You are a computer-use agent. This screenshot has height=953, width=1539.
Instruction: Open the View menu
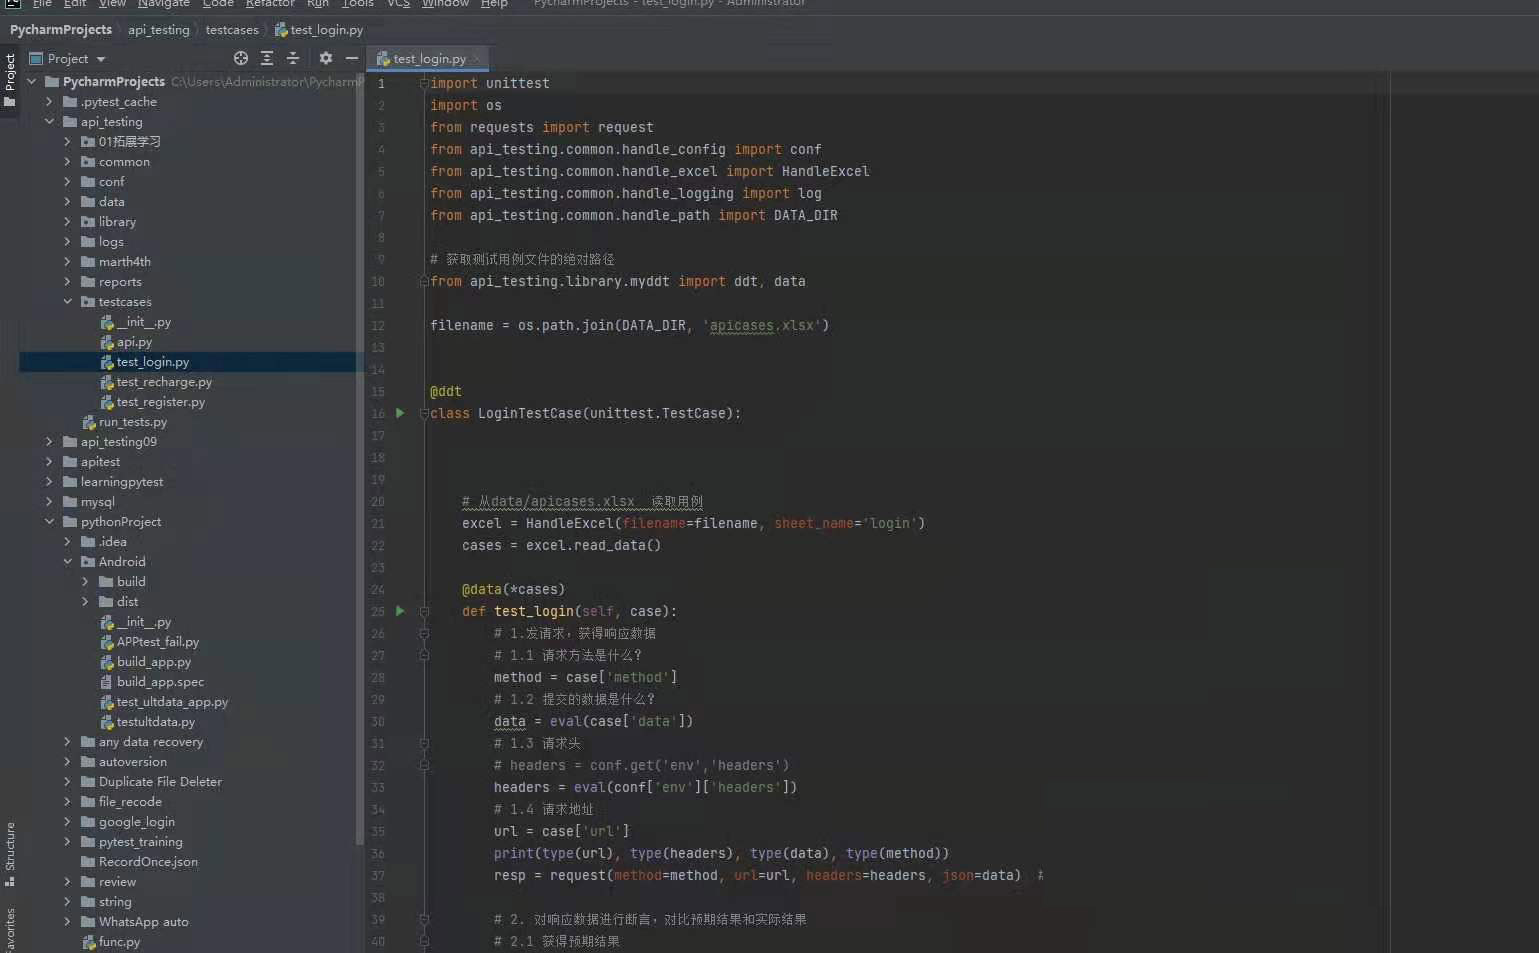click(x=112, y=4)
